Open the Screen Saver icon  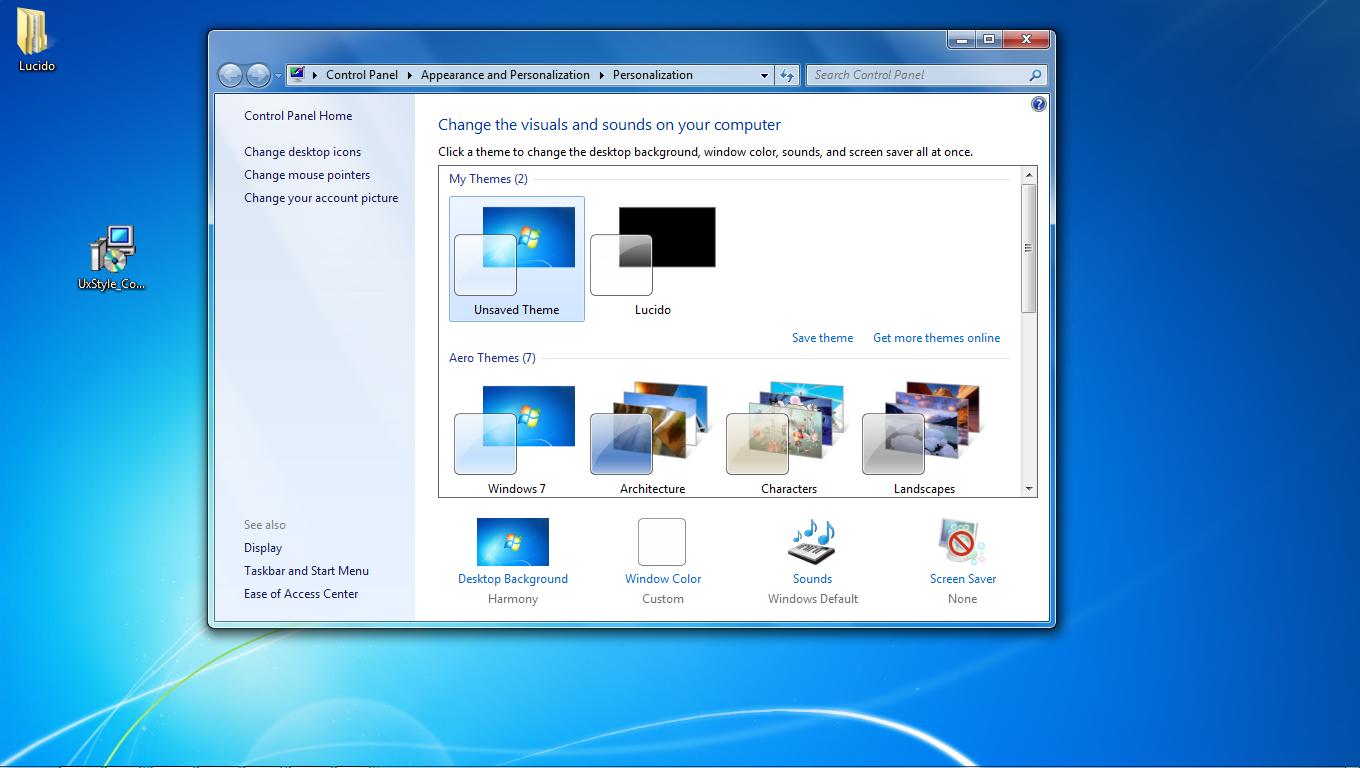point(962,542)
